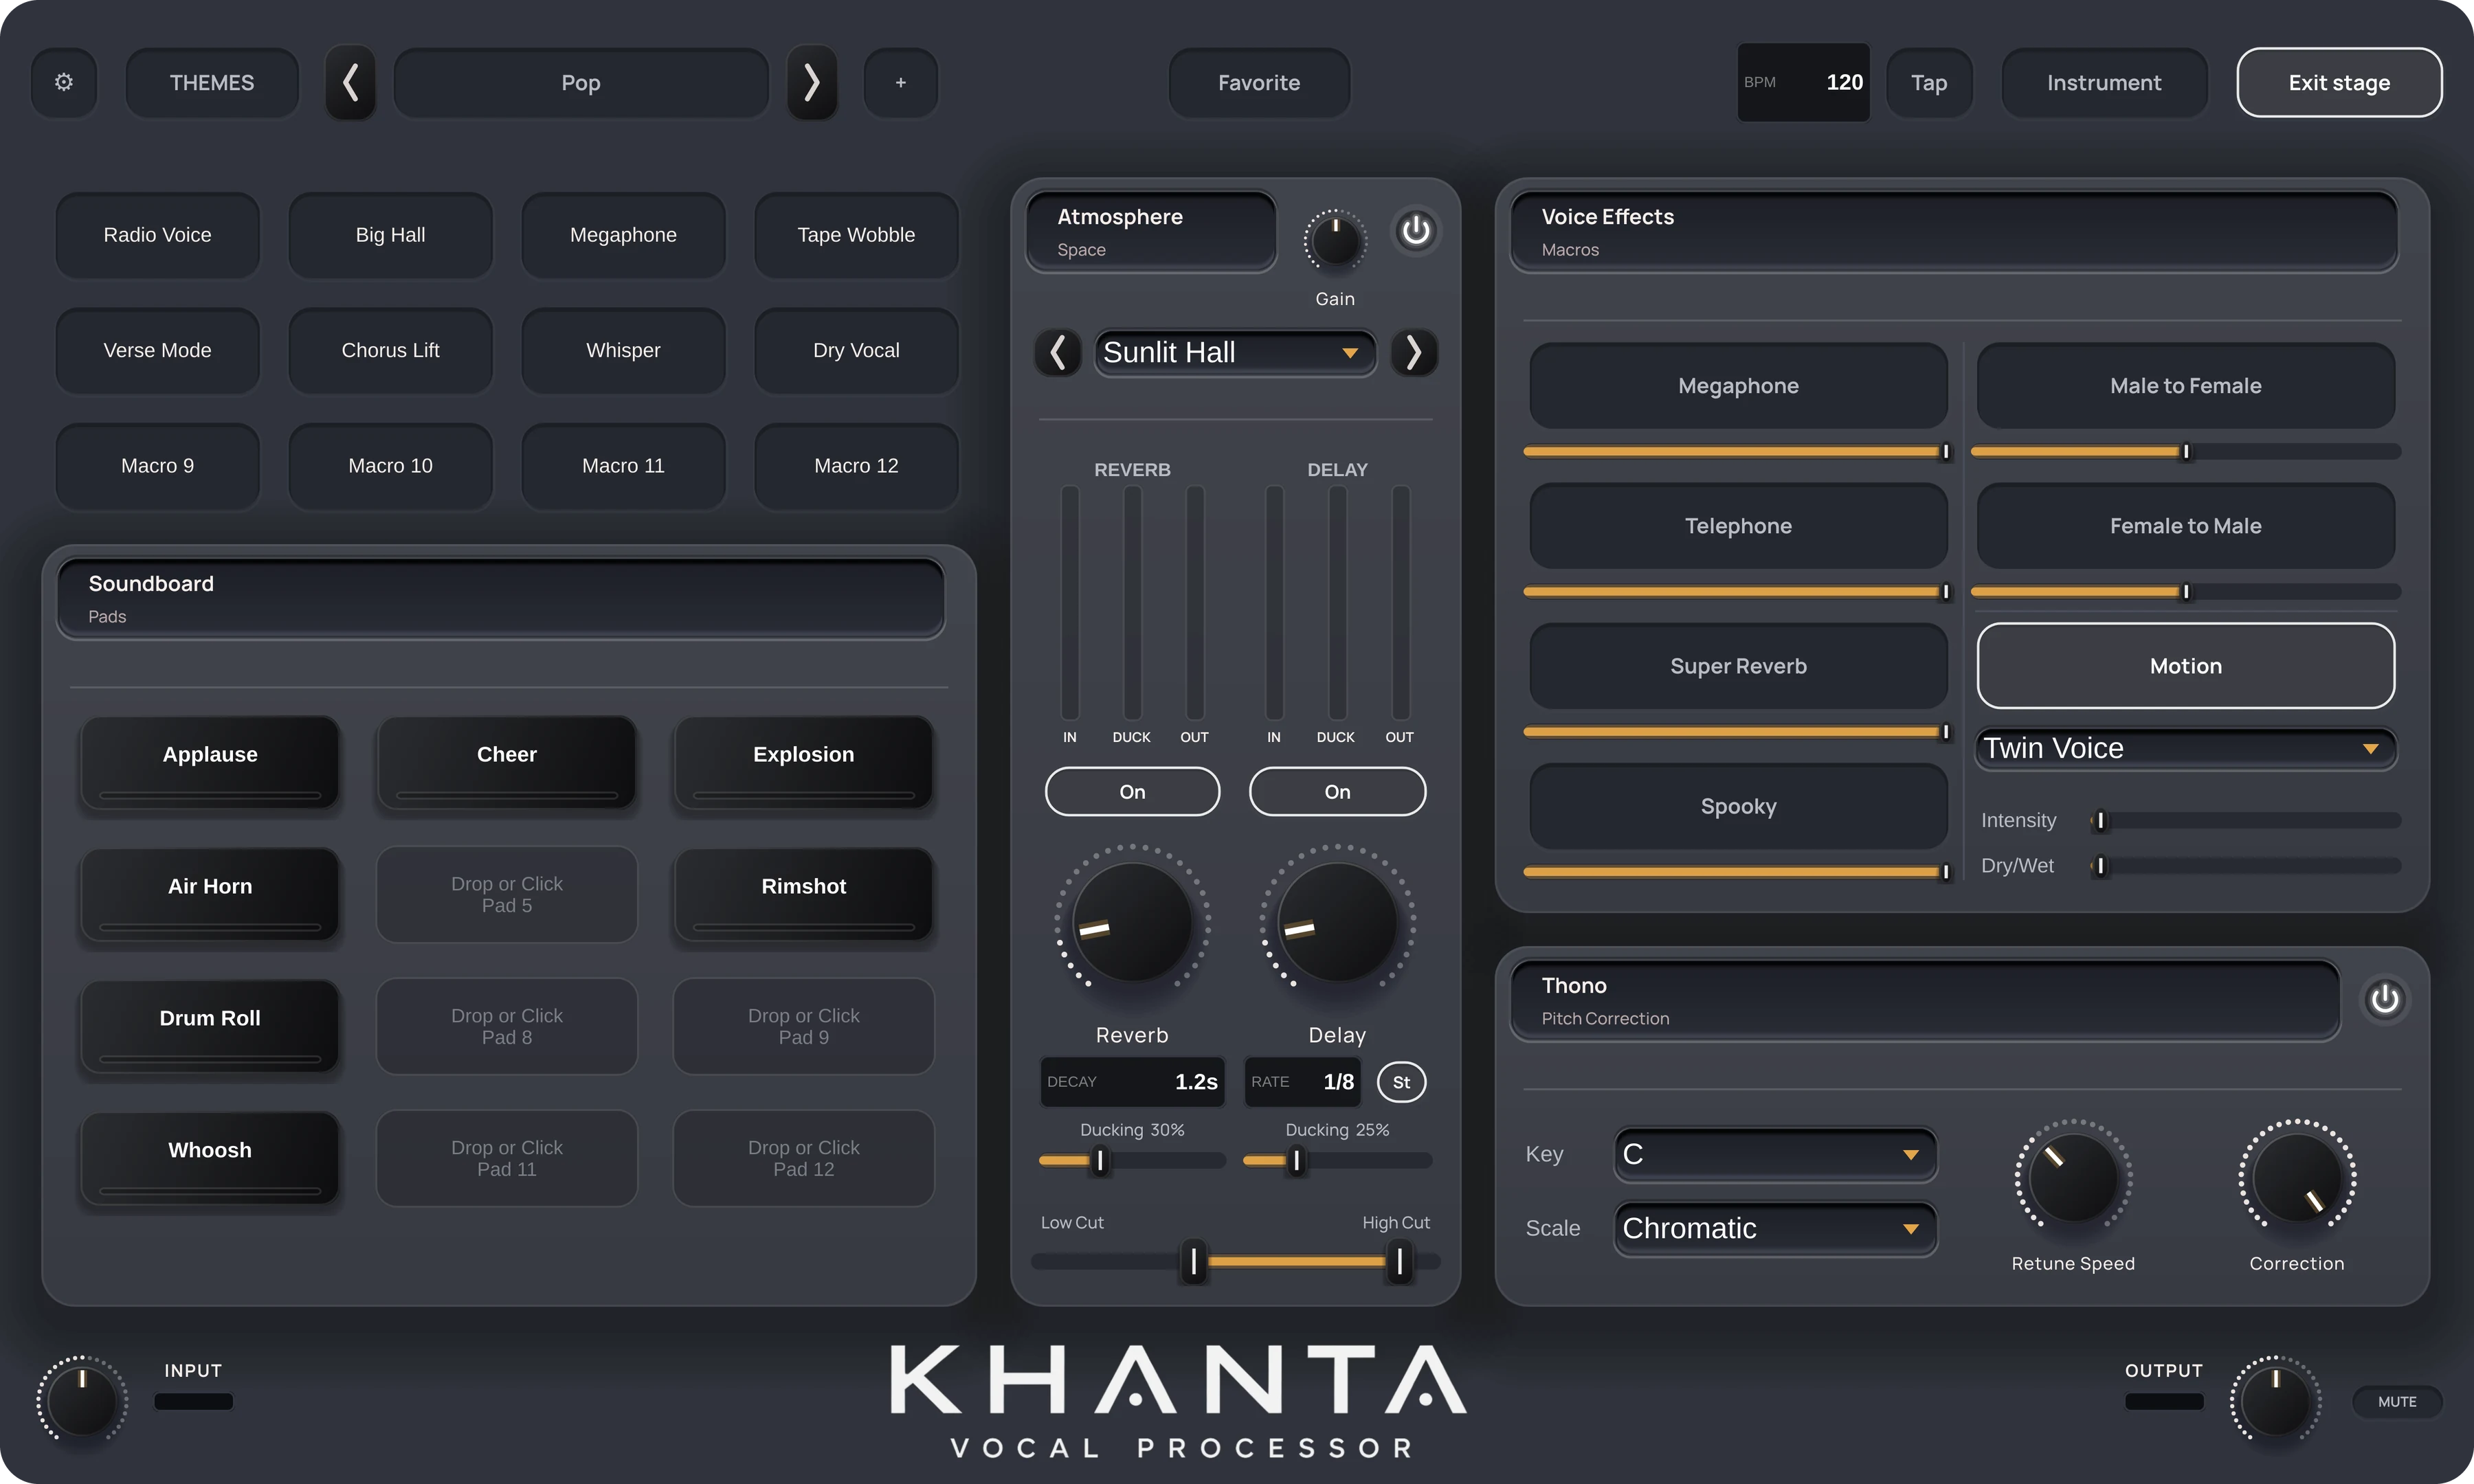2474x1484 pixels.
Task: Activate the Tape Wobble macro
Action: 856,235
